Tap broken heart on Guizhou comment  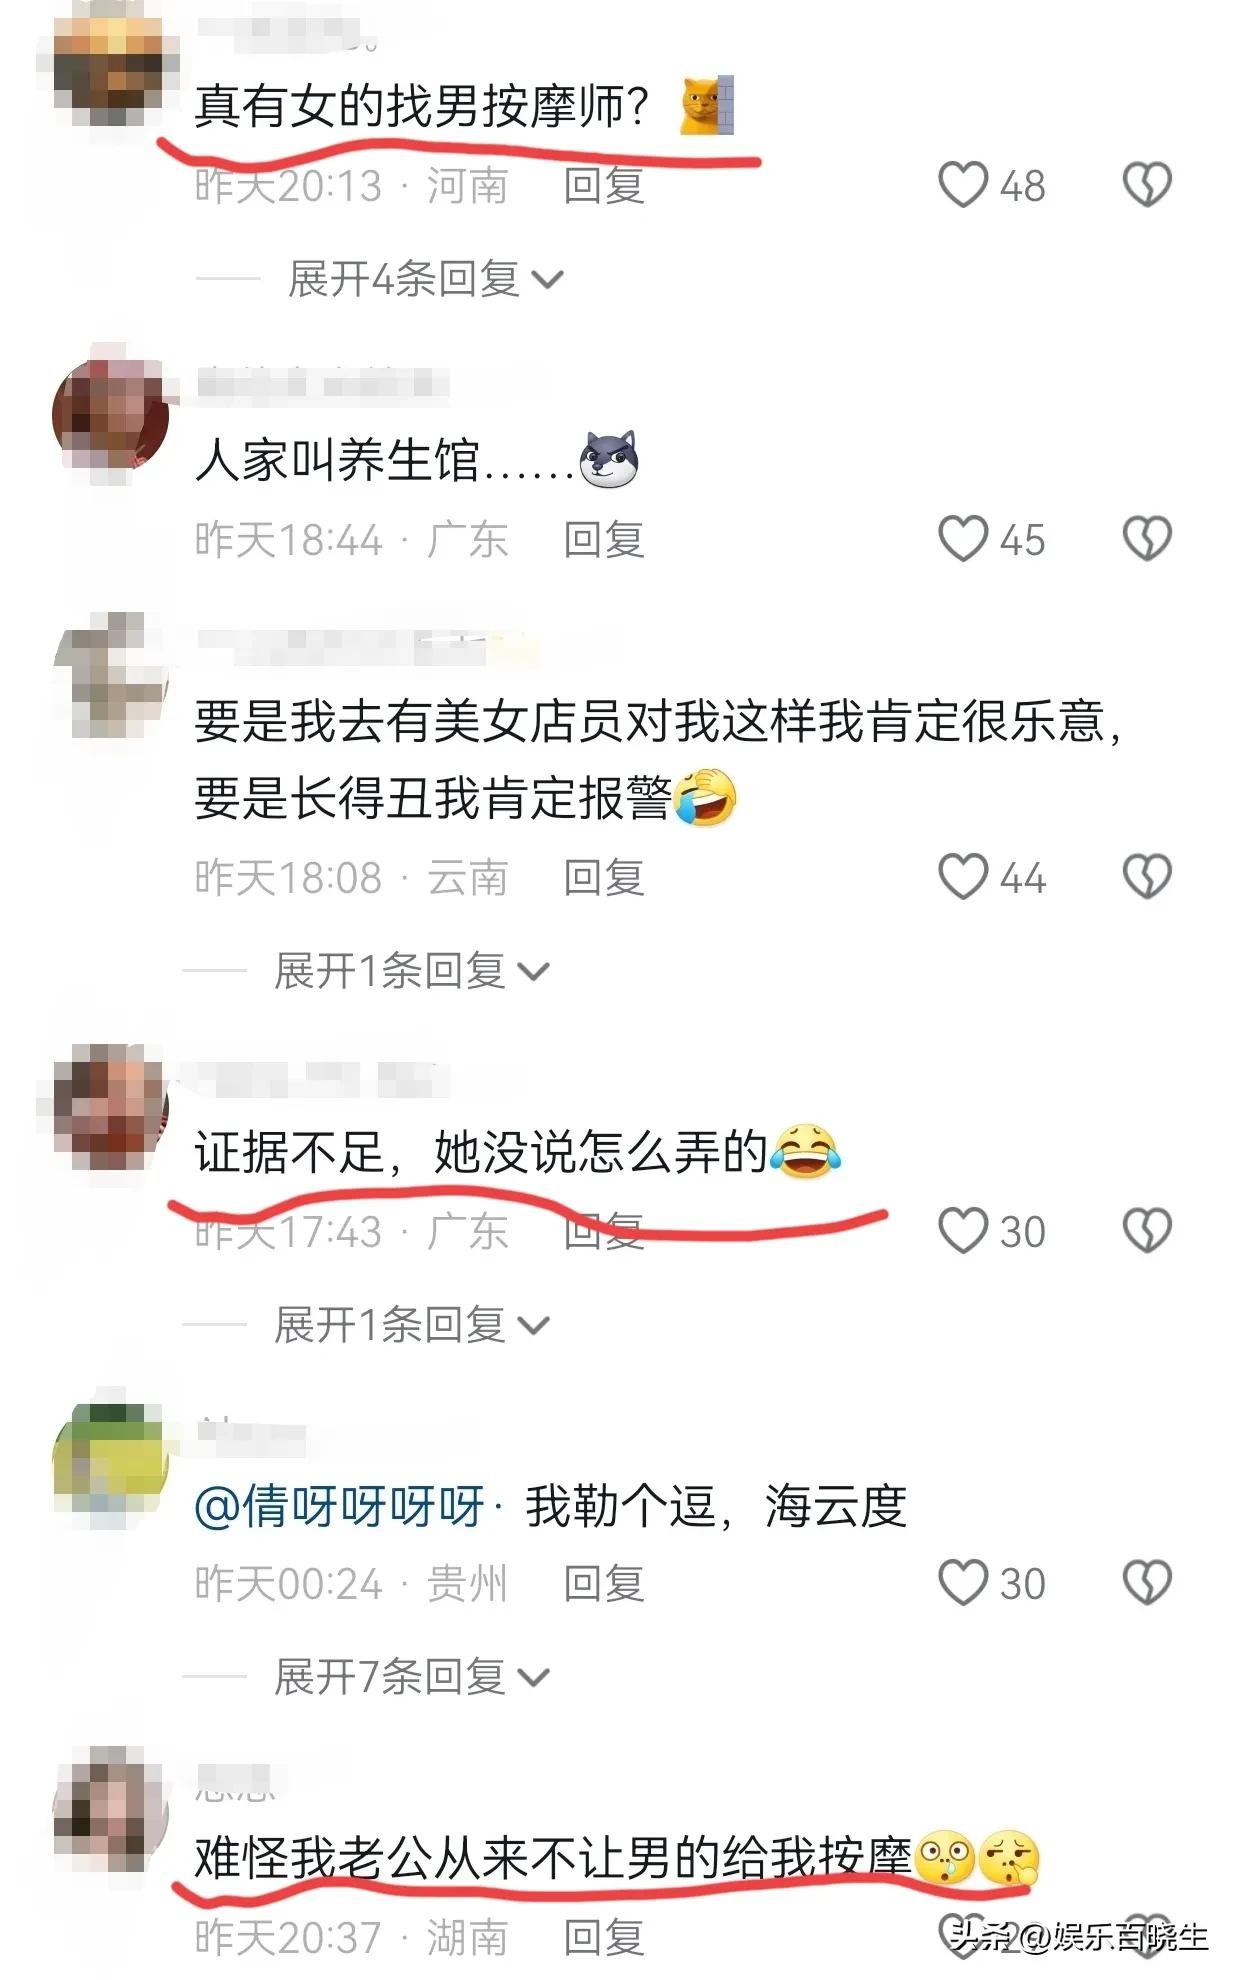1147,1583
